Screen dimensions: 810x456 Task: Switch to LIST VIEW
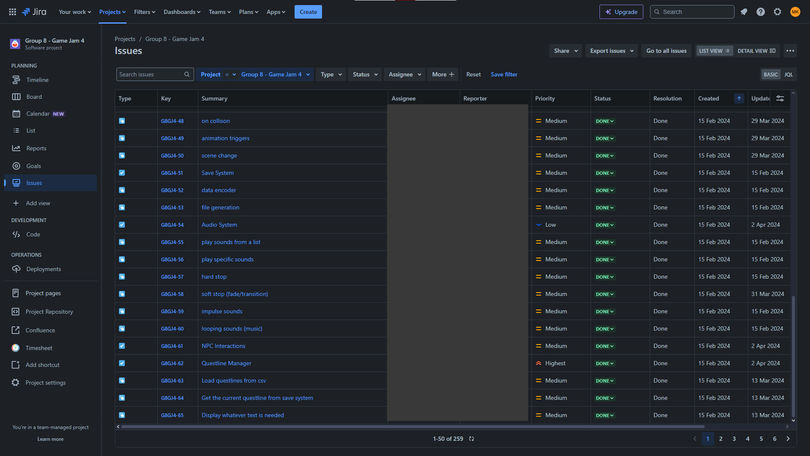714,51
